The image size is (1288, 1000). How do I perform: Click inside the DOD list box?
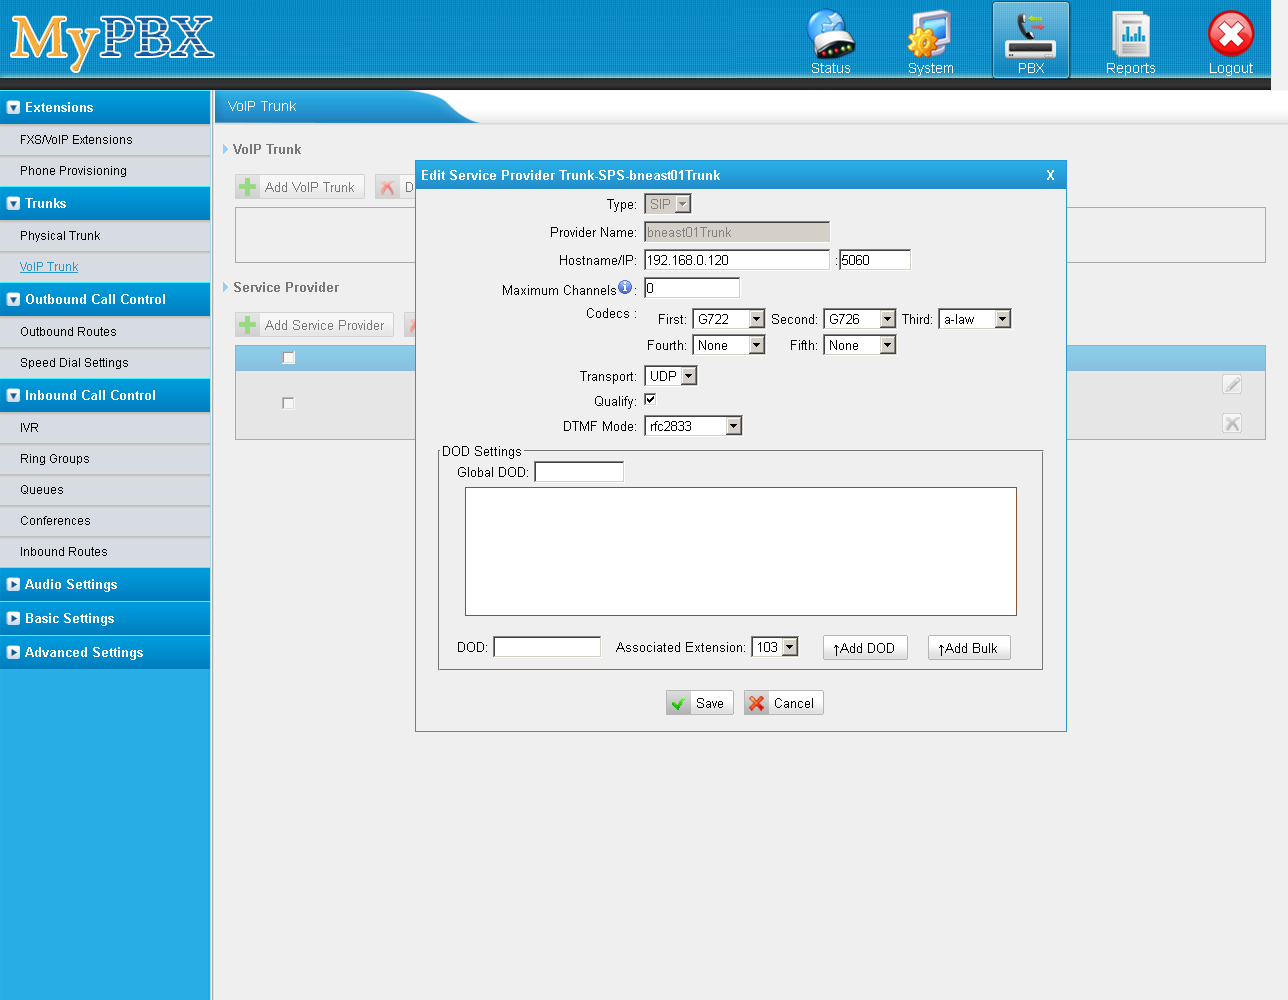pos(741,551)
